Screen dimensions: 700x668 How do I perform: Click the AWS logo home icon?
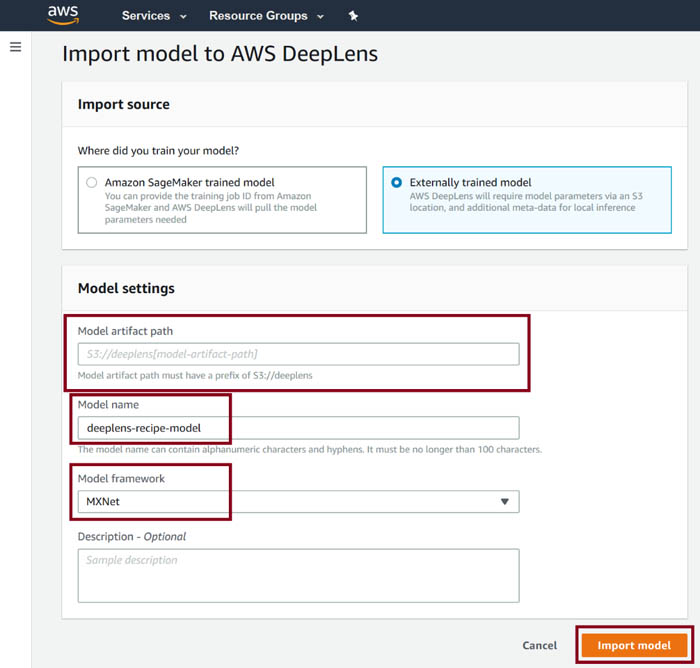point(63,14)
